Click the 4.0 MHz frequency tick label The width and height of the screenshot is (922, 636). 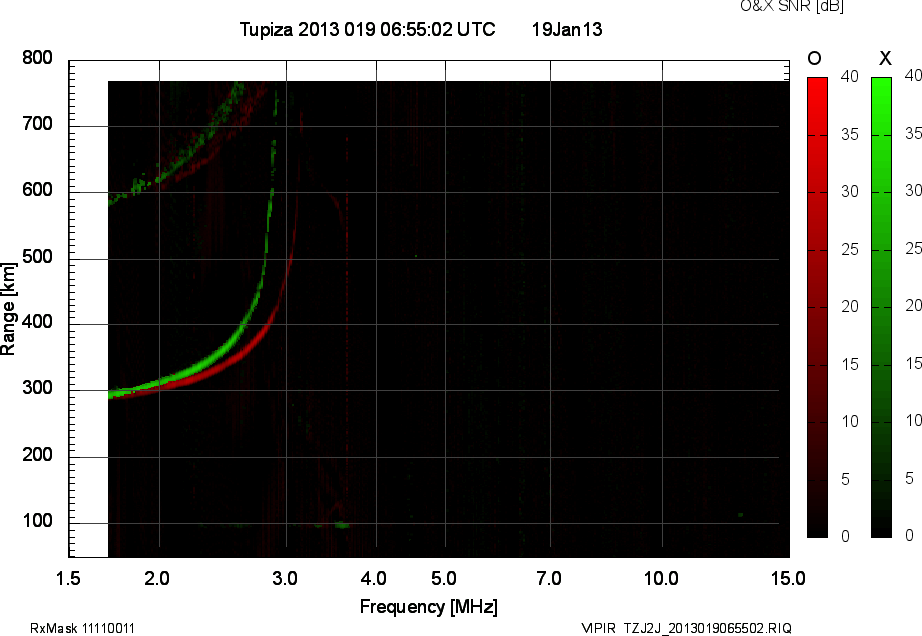point(374,578)
